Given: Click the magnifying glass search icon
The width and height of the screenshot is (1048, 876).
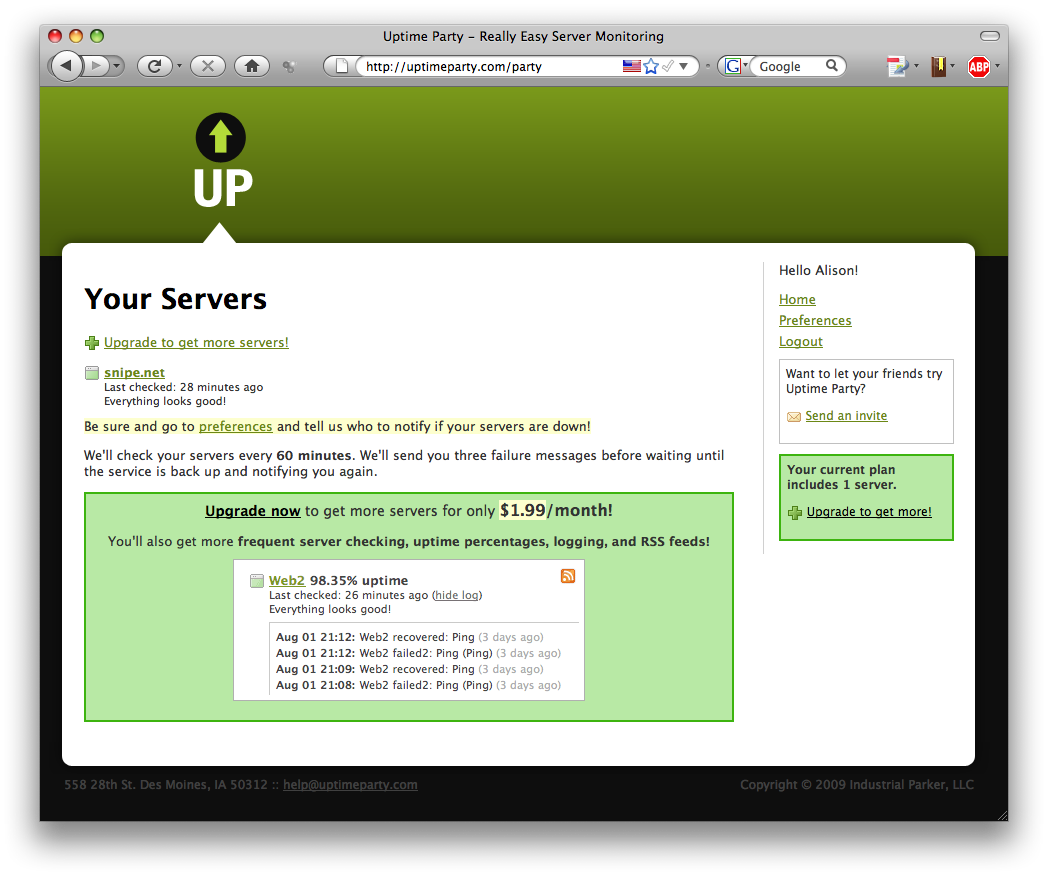Looking at the screenshot, I should coord(831,65).
